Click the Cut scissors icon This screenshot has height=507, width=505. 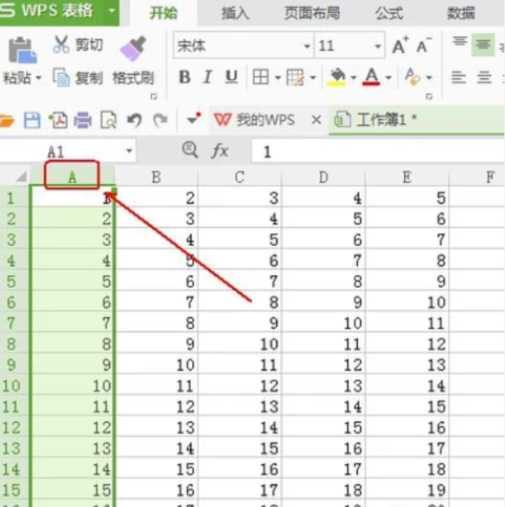[x=61, y=44]
